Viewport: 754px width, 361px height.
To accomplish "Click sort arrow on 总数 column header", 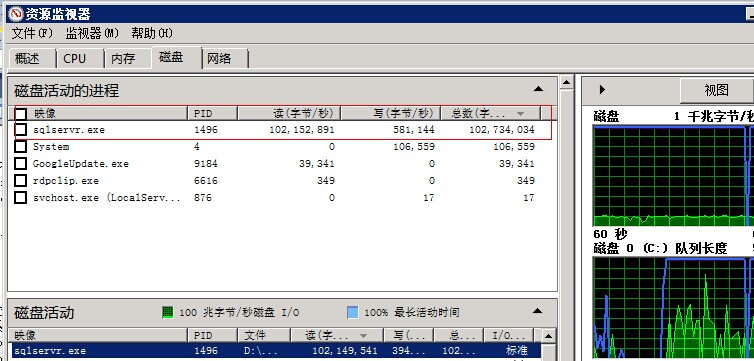I will click(x=520, y=114).
